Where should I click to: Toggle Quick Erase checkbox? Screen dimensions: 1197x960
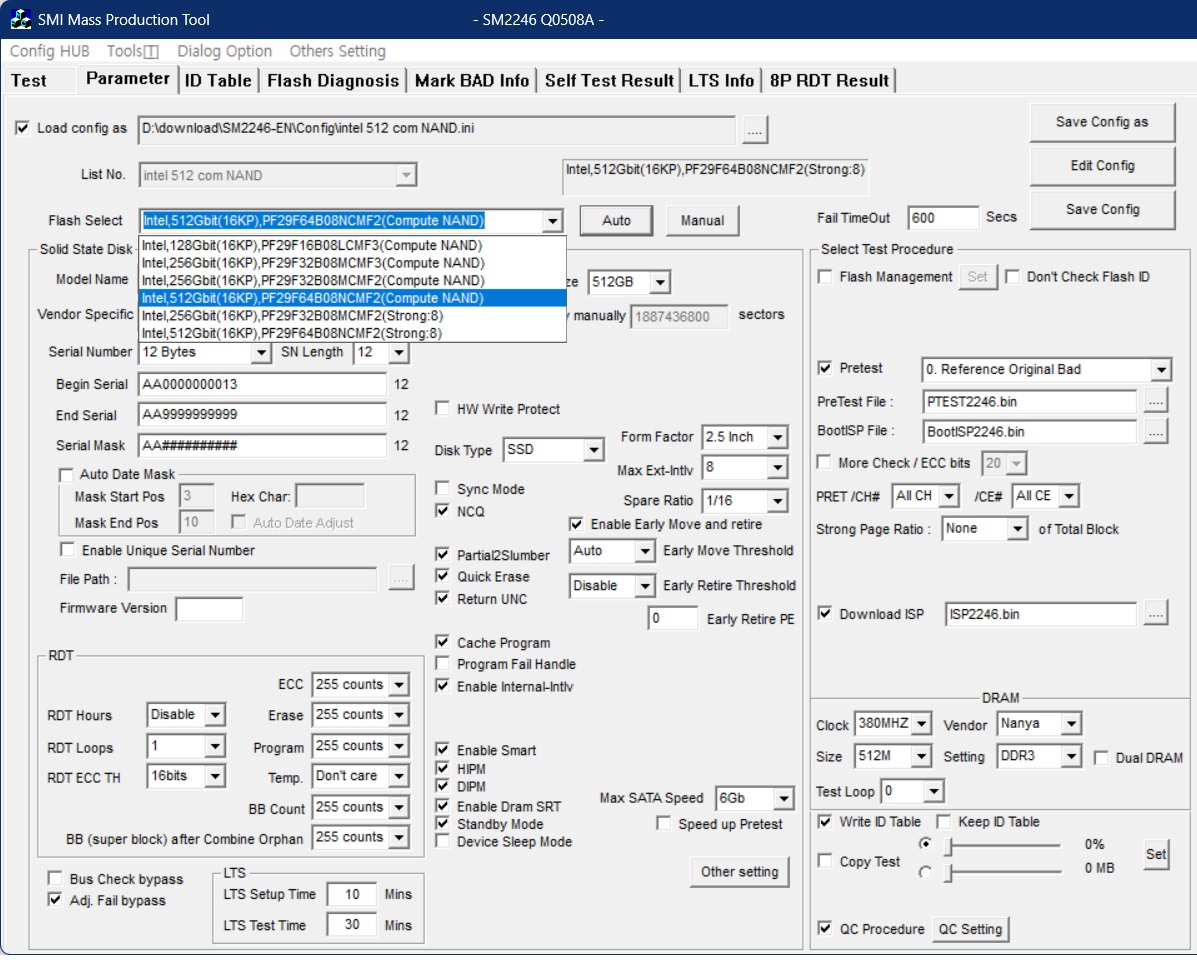coord(442,576)
